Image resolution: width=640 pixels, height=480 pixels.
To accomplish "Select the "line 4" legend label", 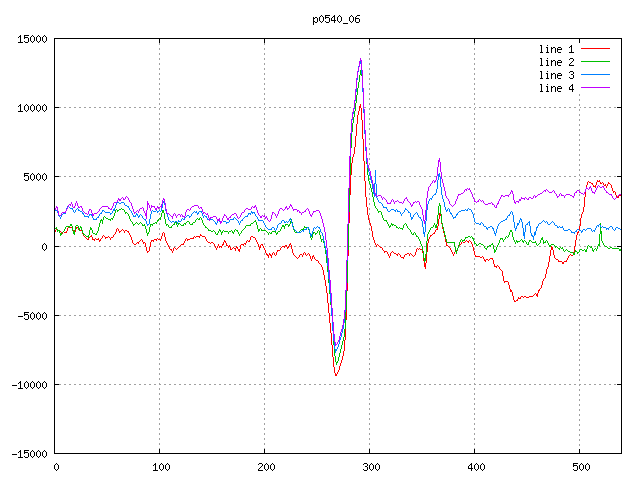I will 556,89.
